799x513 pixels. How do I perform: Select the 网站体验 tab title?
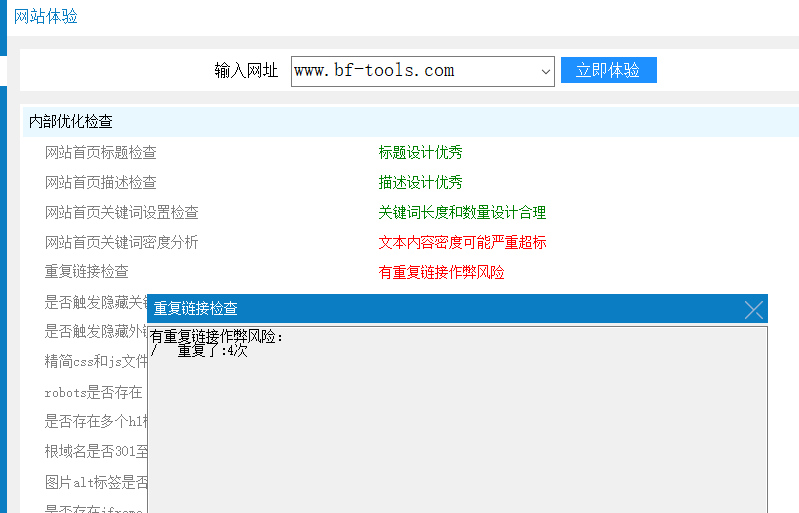(x=46, y=16)
